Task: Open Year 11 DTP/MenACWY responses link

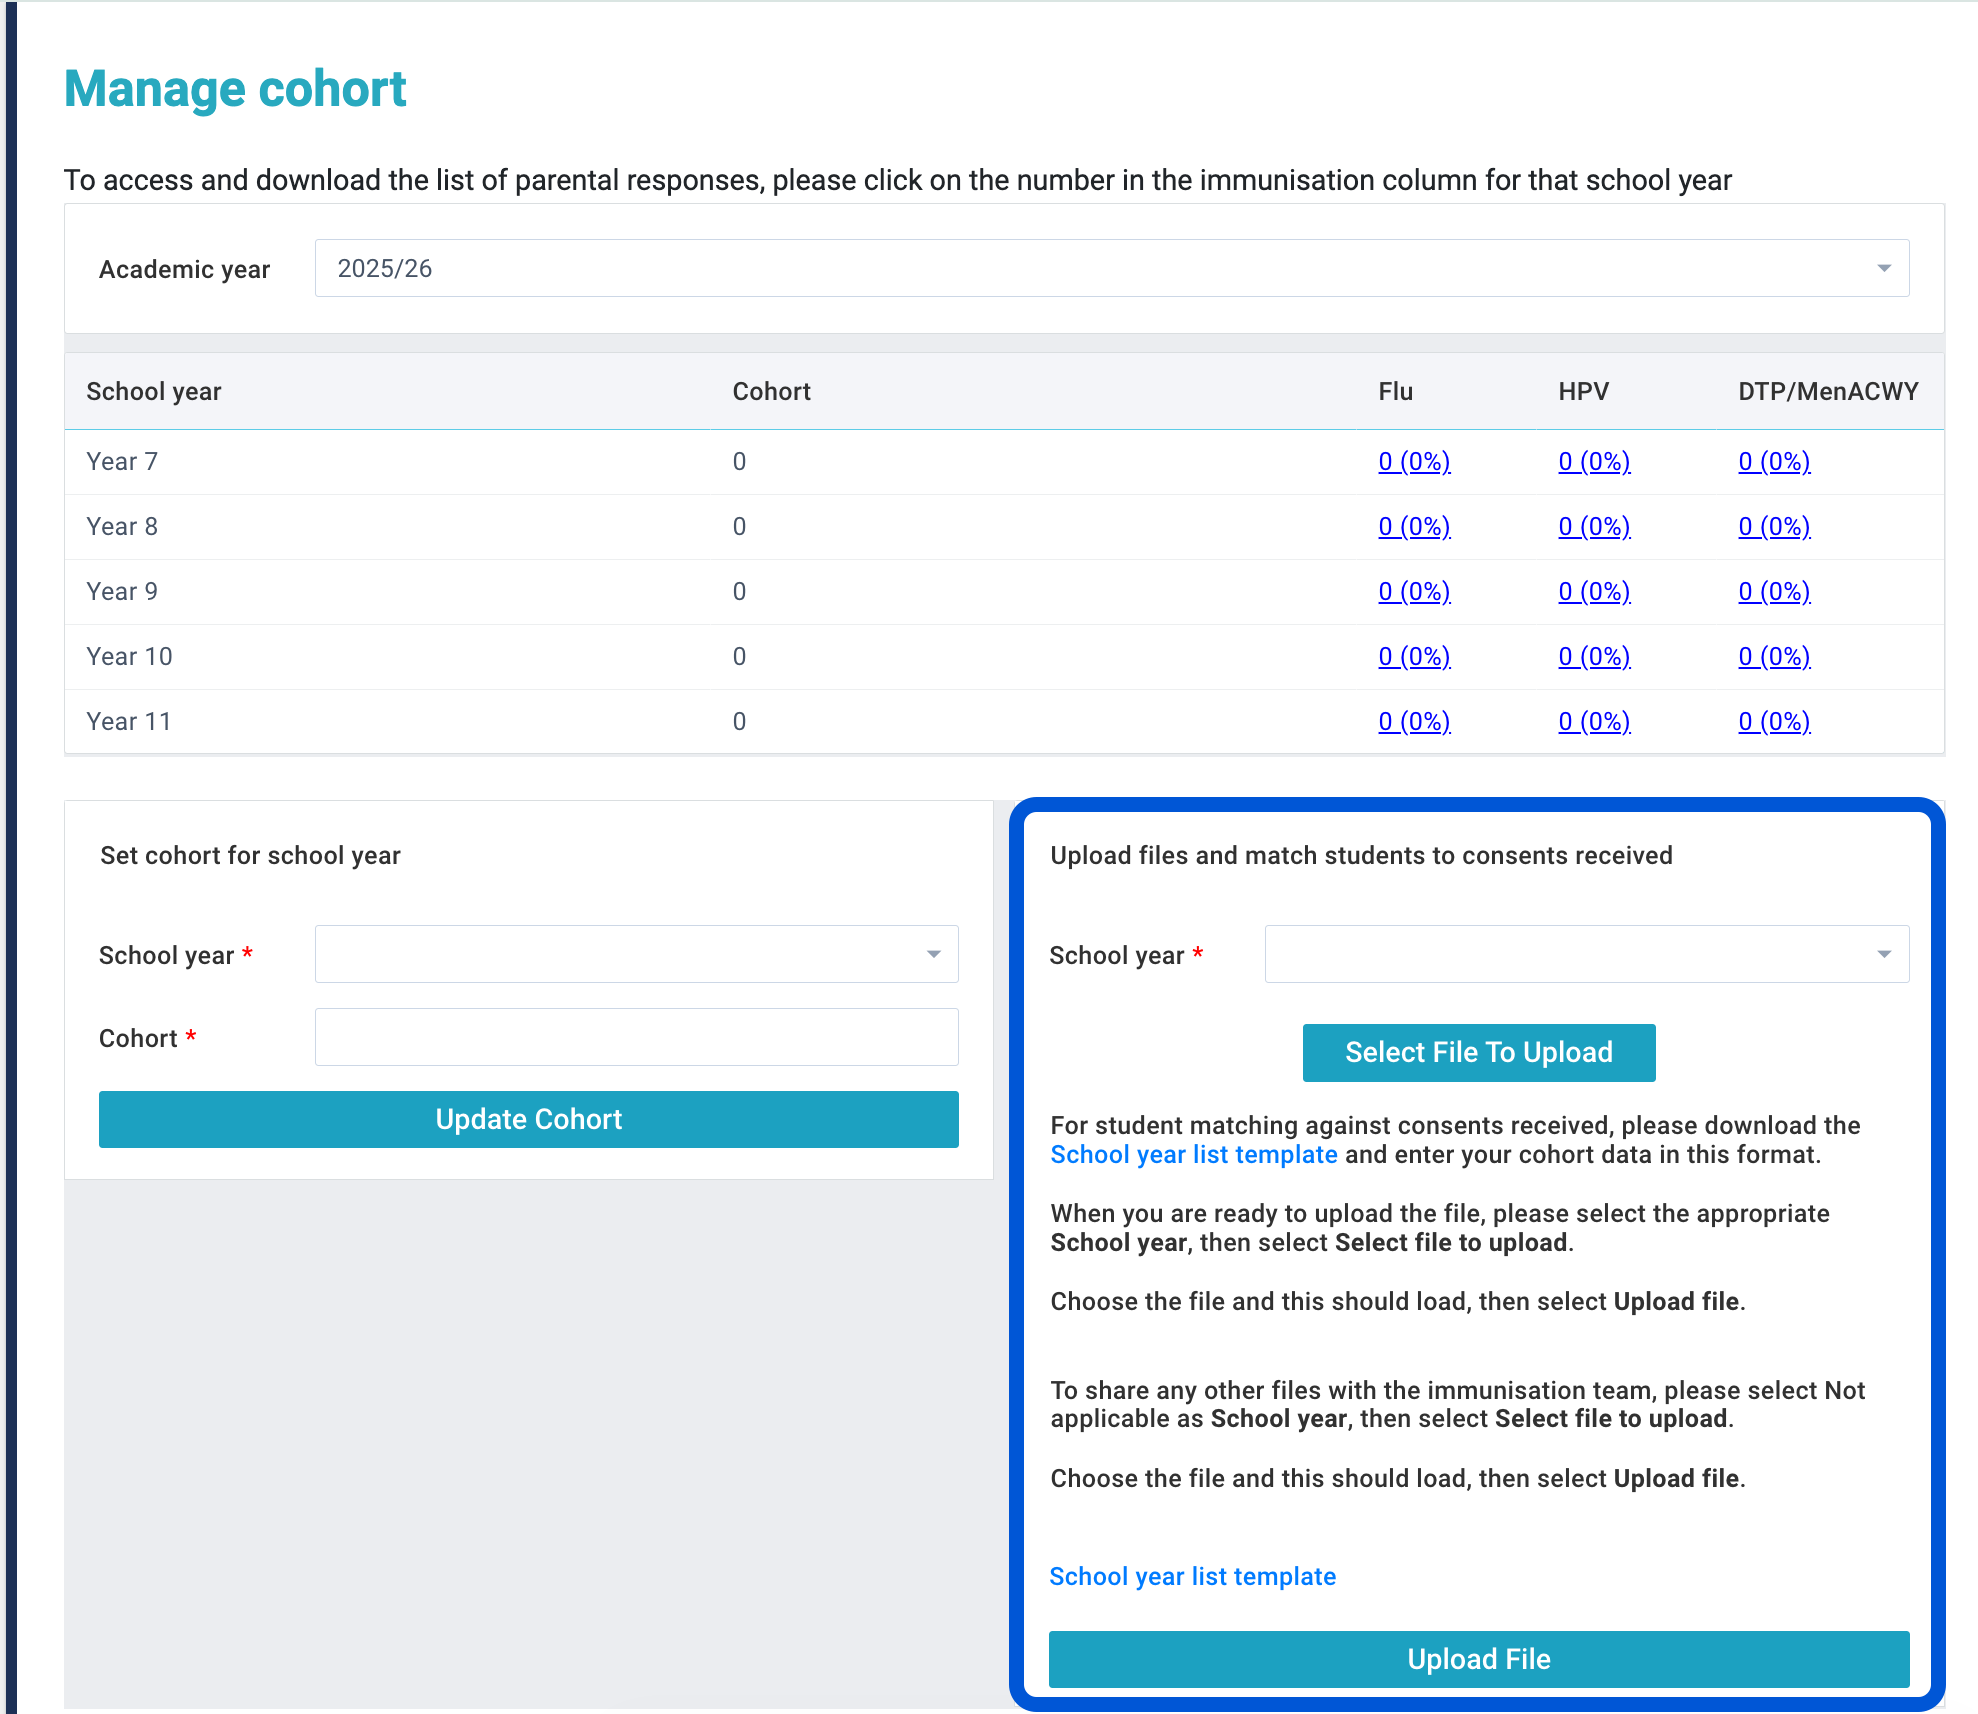Action: click(1774, 721)
